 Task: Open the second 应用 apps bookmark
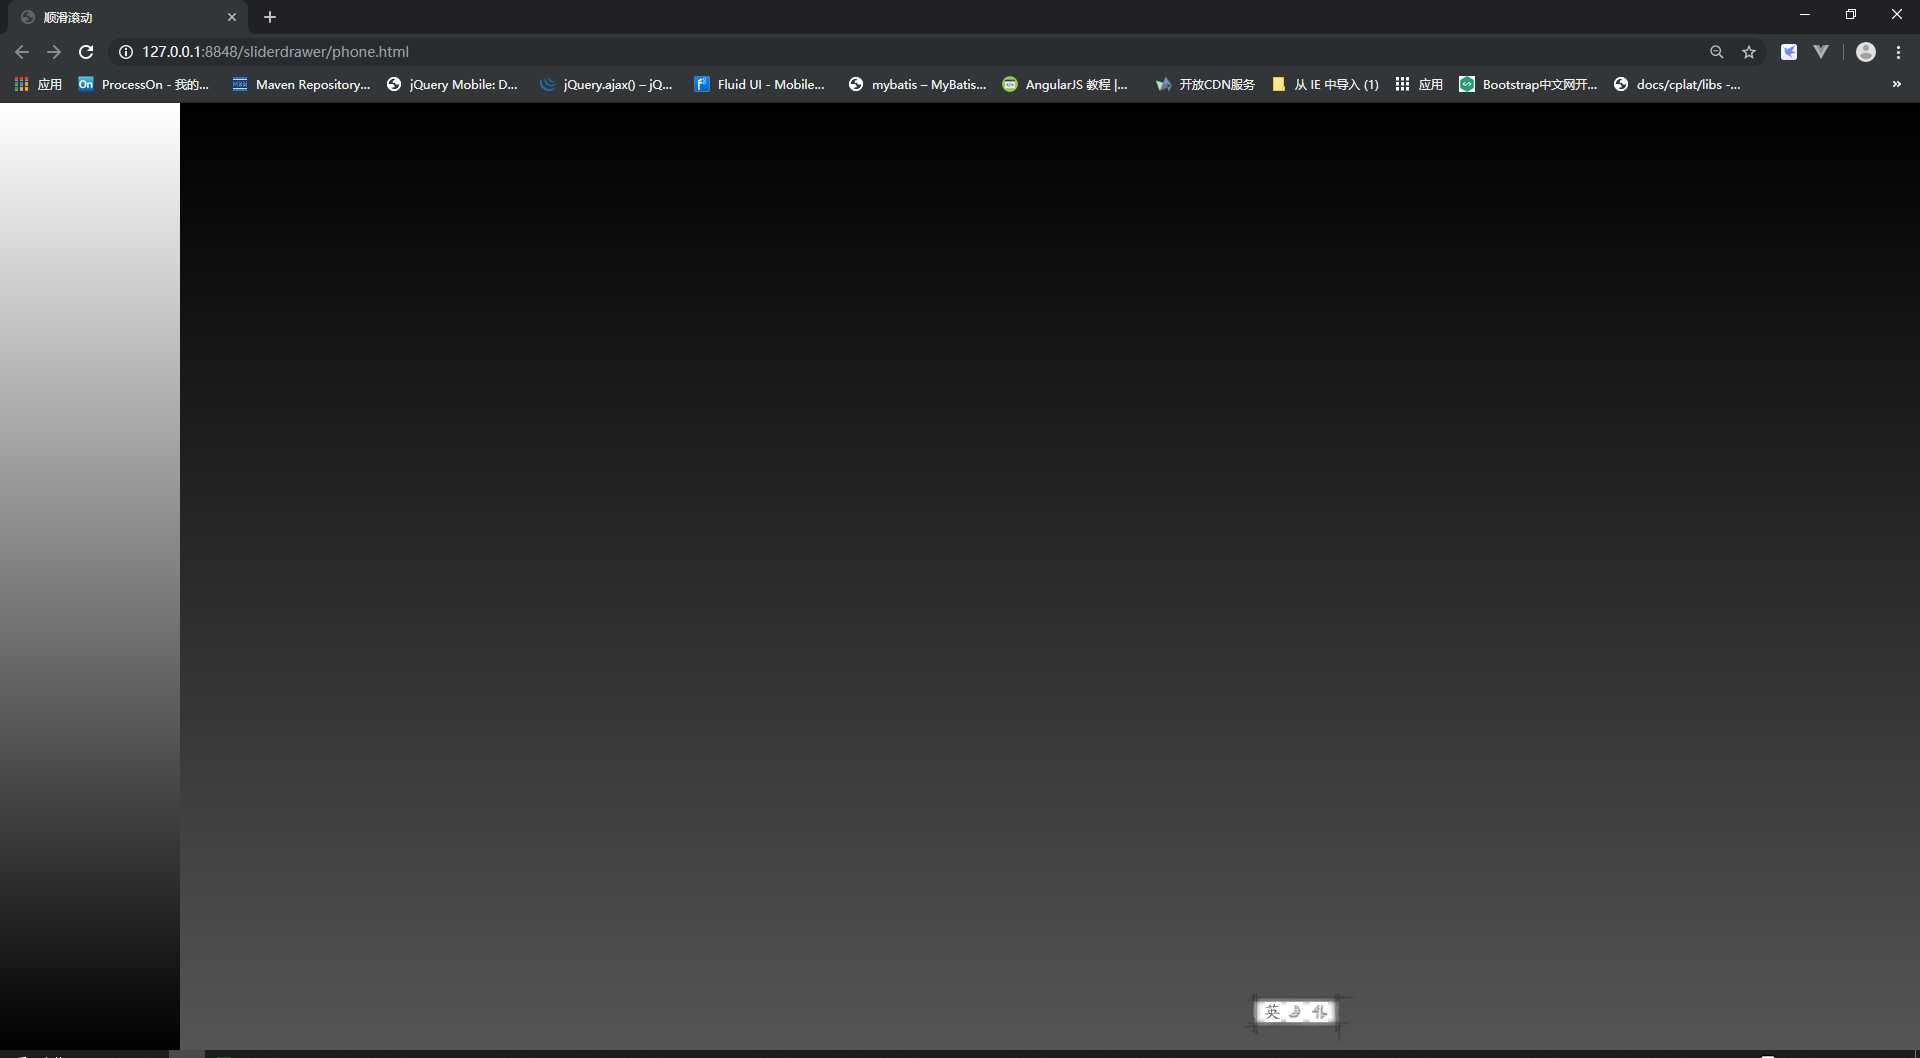click(1419, 85)
